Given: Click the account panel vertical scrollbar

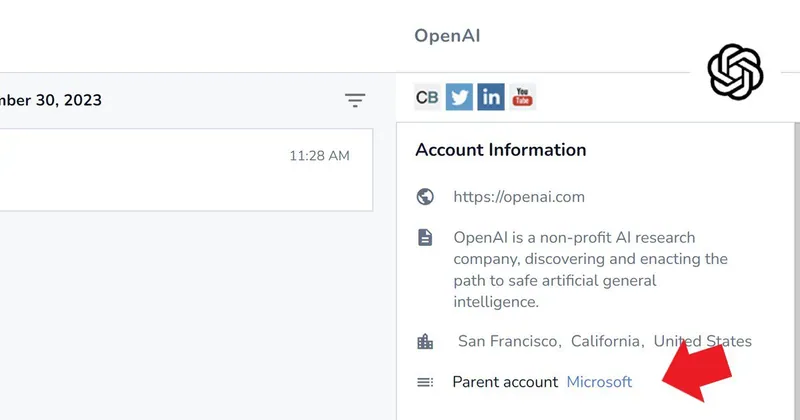Looking at the screenshot, I should click(797, 271).
